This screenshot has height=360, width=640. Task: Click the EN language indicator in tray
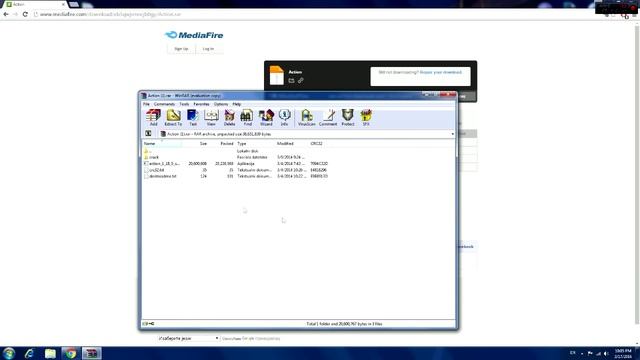(573, 353)
